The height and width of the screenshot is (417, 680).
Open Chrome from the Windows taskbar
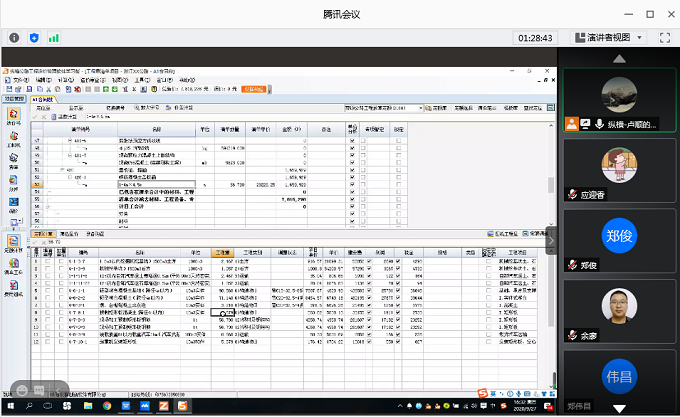(107, 406)
